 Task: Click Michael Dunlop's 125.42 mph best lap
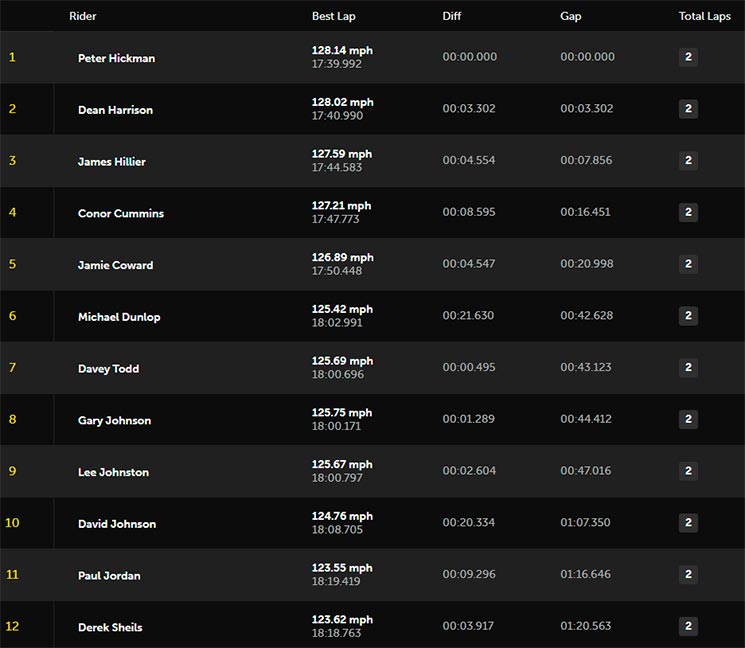(342, 309)
